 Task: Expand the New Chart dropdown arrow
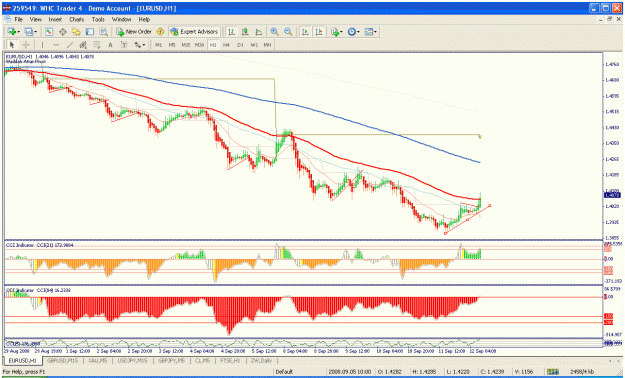click(19, 32)
